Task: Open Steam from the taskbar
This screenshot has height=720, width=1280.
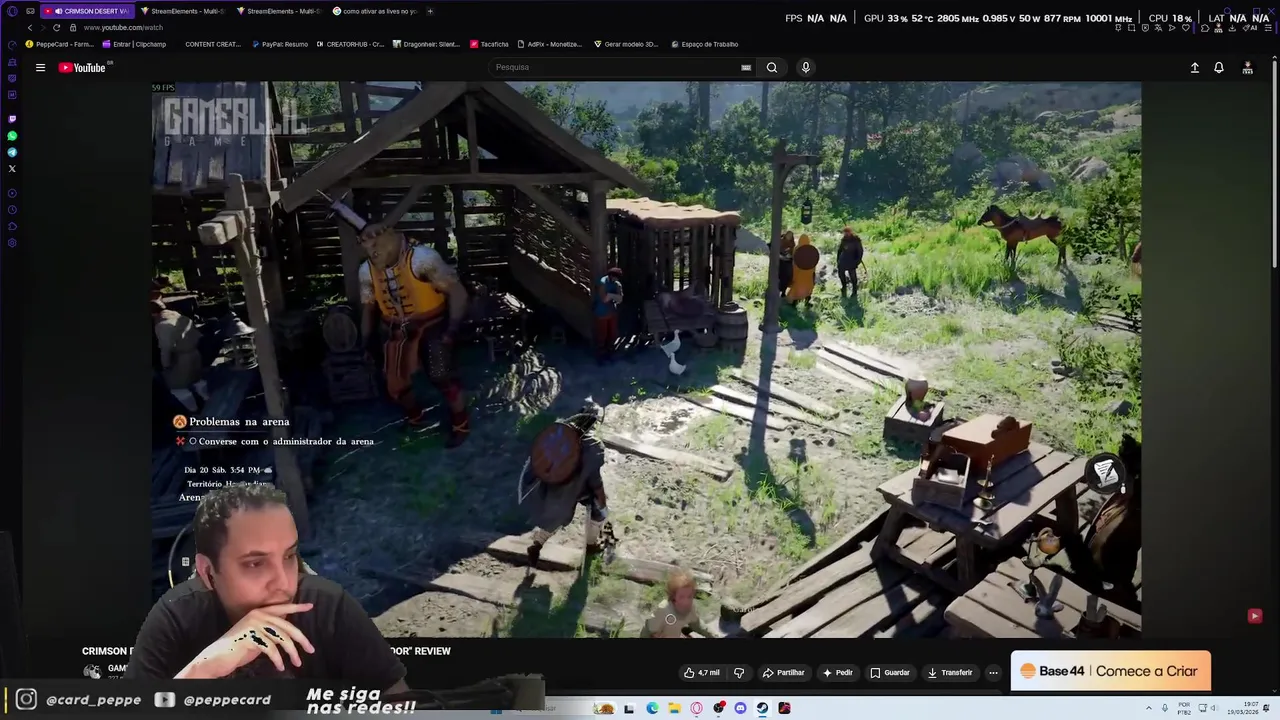Action: (x=762, y=708)
